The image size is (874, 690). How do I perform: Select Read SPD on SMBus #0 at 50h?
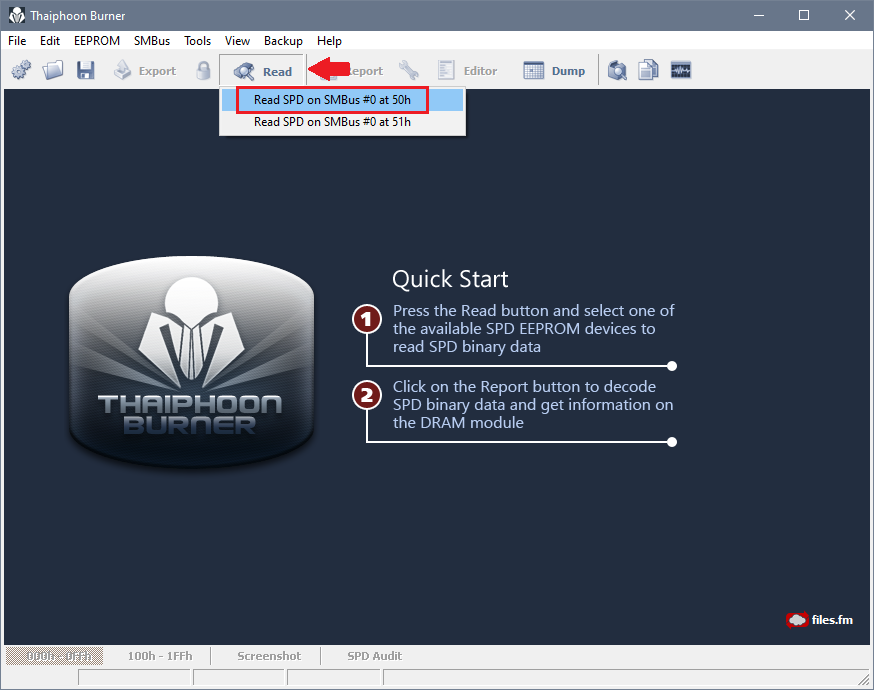tap(342, 100)
